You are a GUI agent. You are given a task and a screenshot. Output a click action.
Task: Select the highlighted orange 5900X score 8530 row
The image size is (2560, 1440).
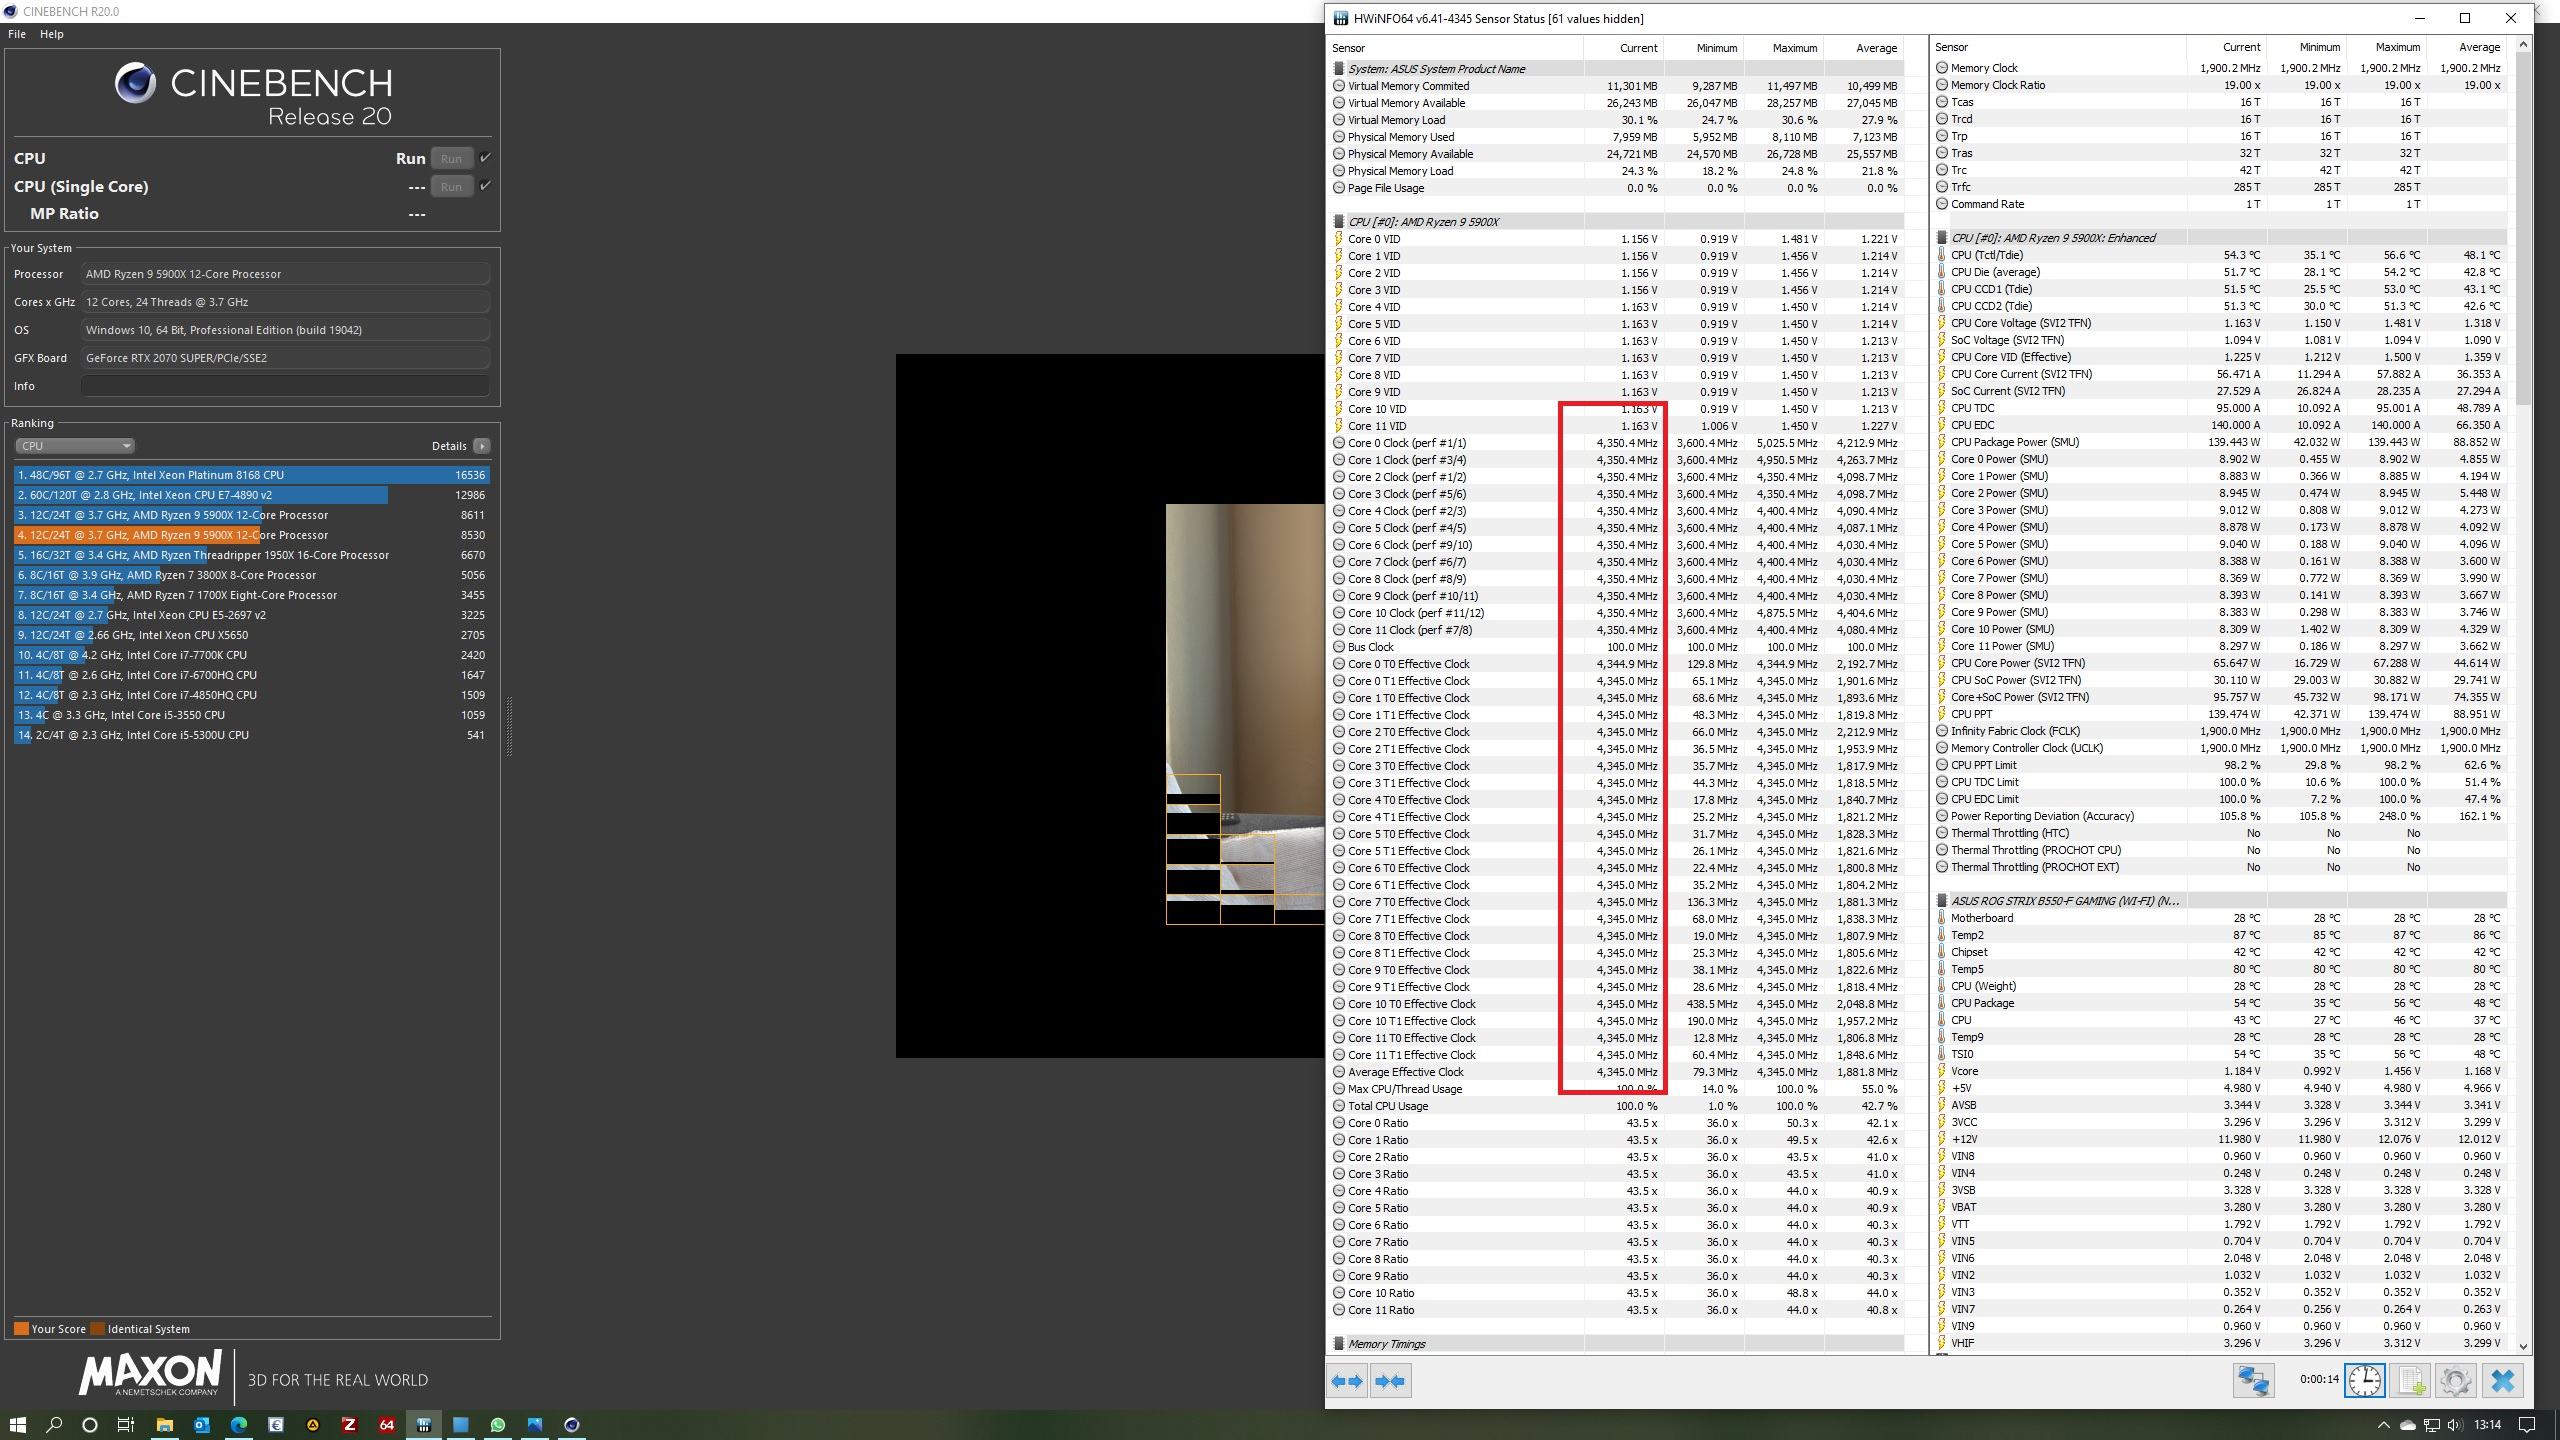pyautogui.click(x=252, y=535)
